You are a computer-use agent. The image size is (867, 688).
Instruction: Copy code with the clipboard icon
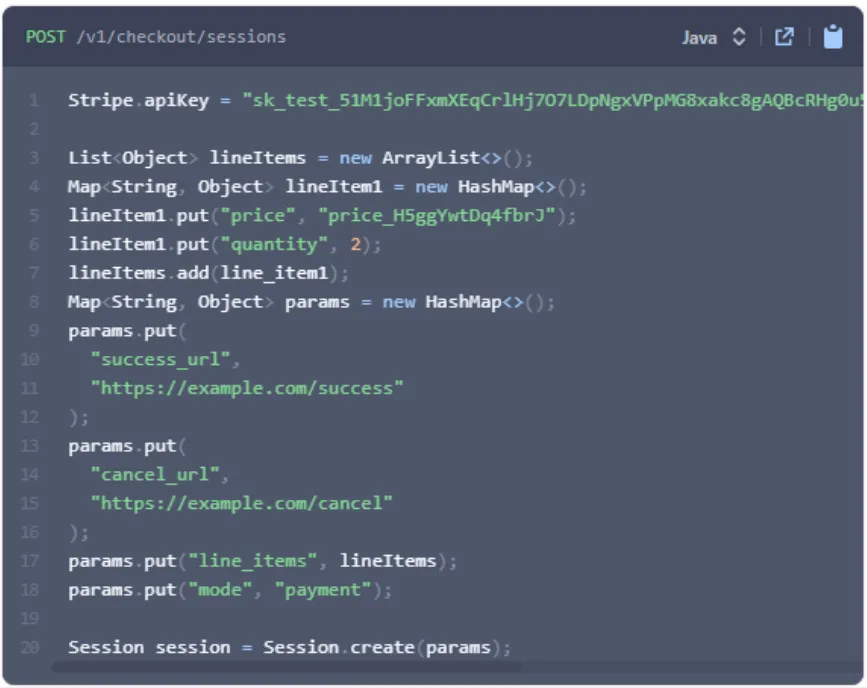pos(832,37)
